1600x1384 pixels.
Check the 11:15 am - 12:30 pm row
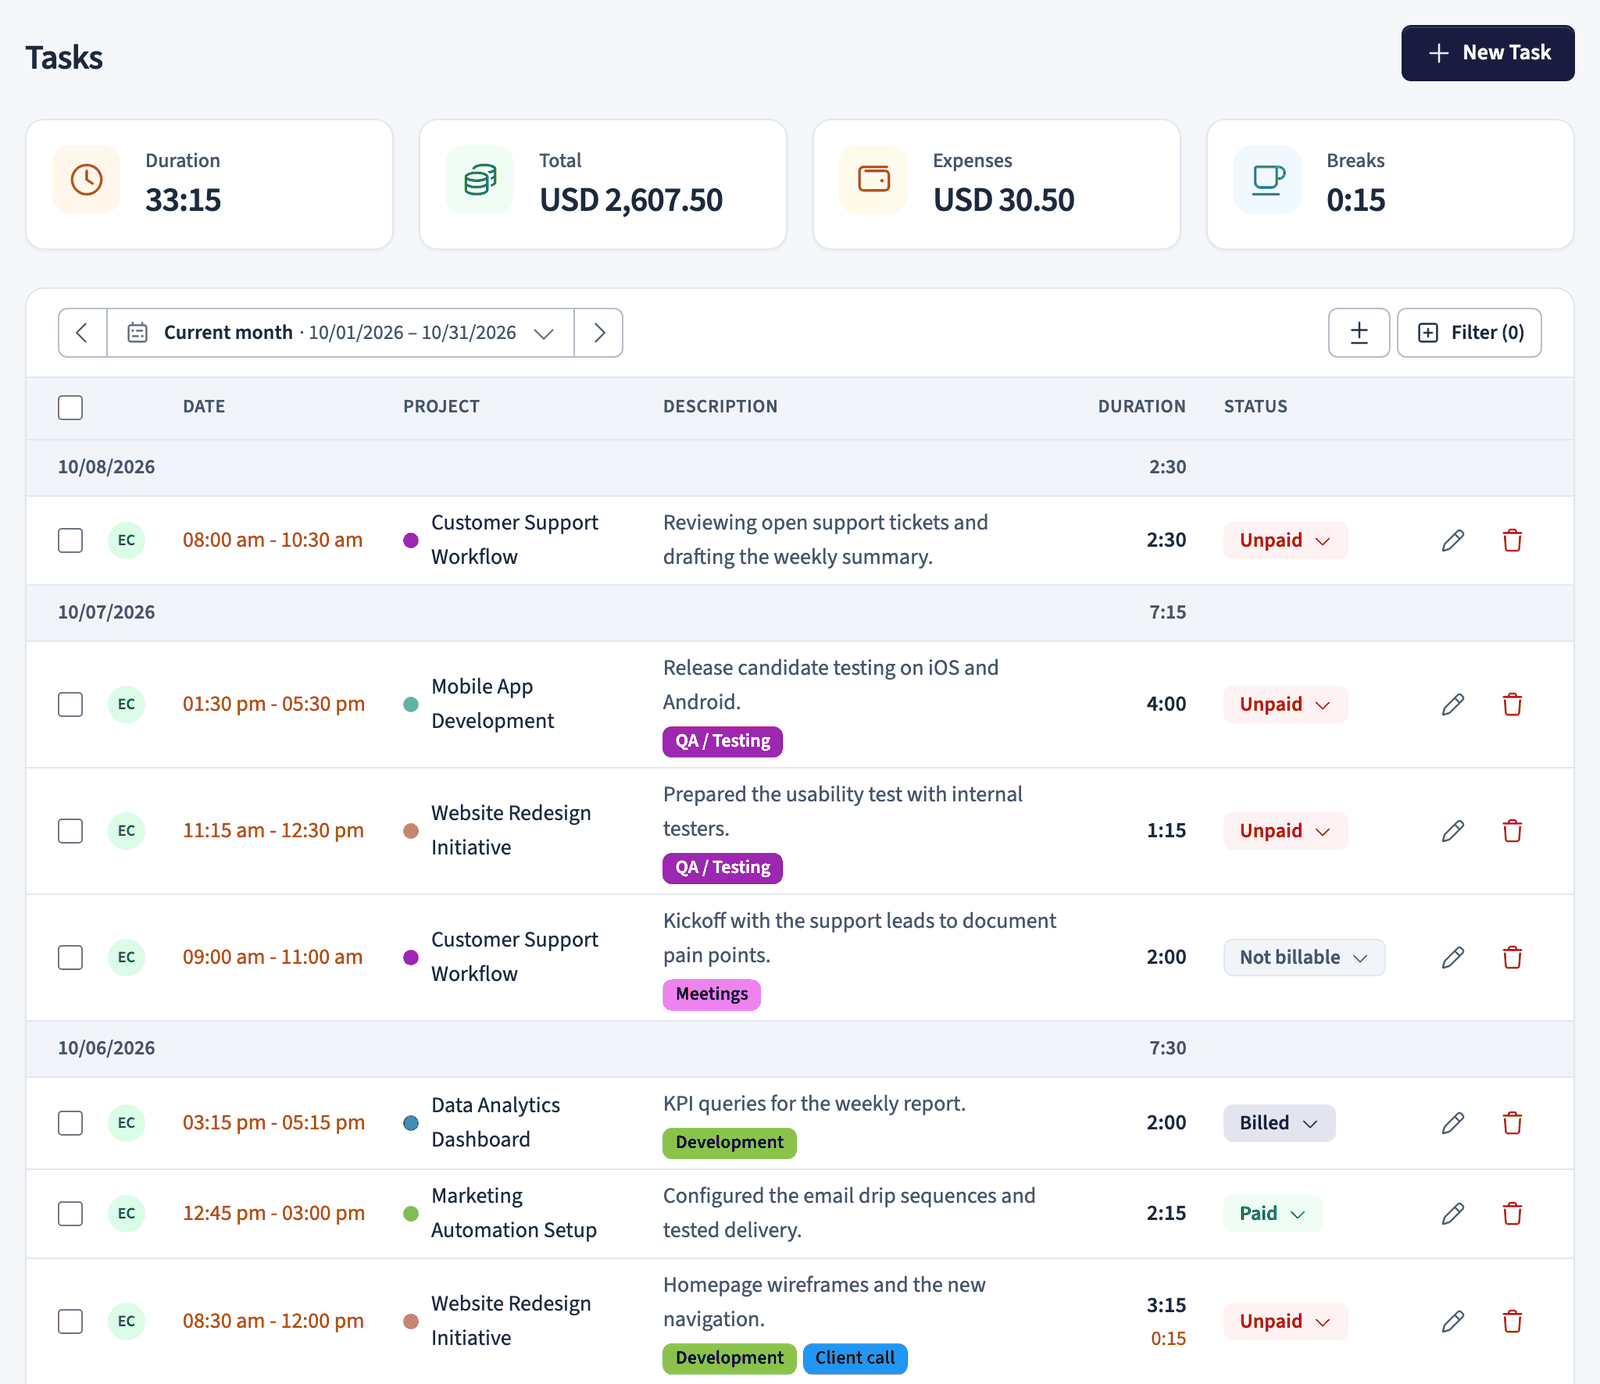[70, 831]
